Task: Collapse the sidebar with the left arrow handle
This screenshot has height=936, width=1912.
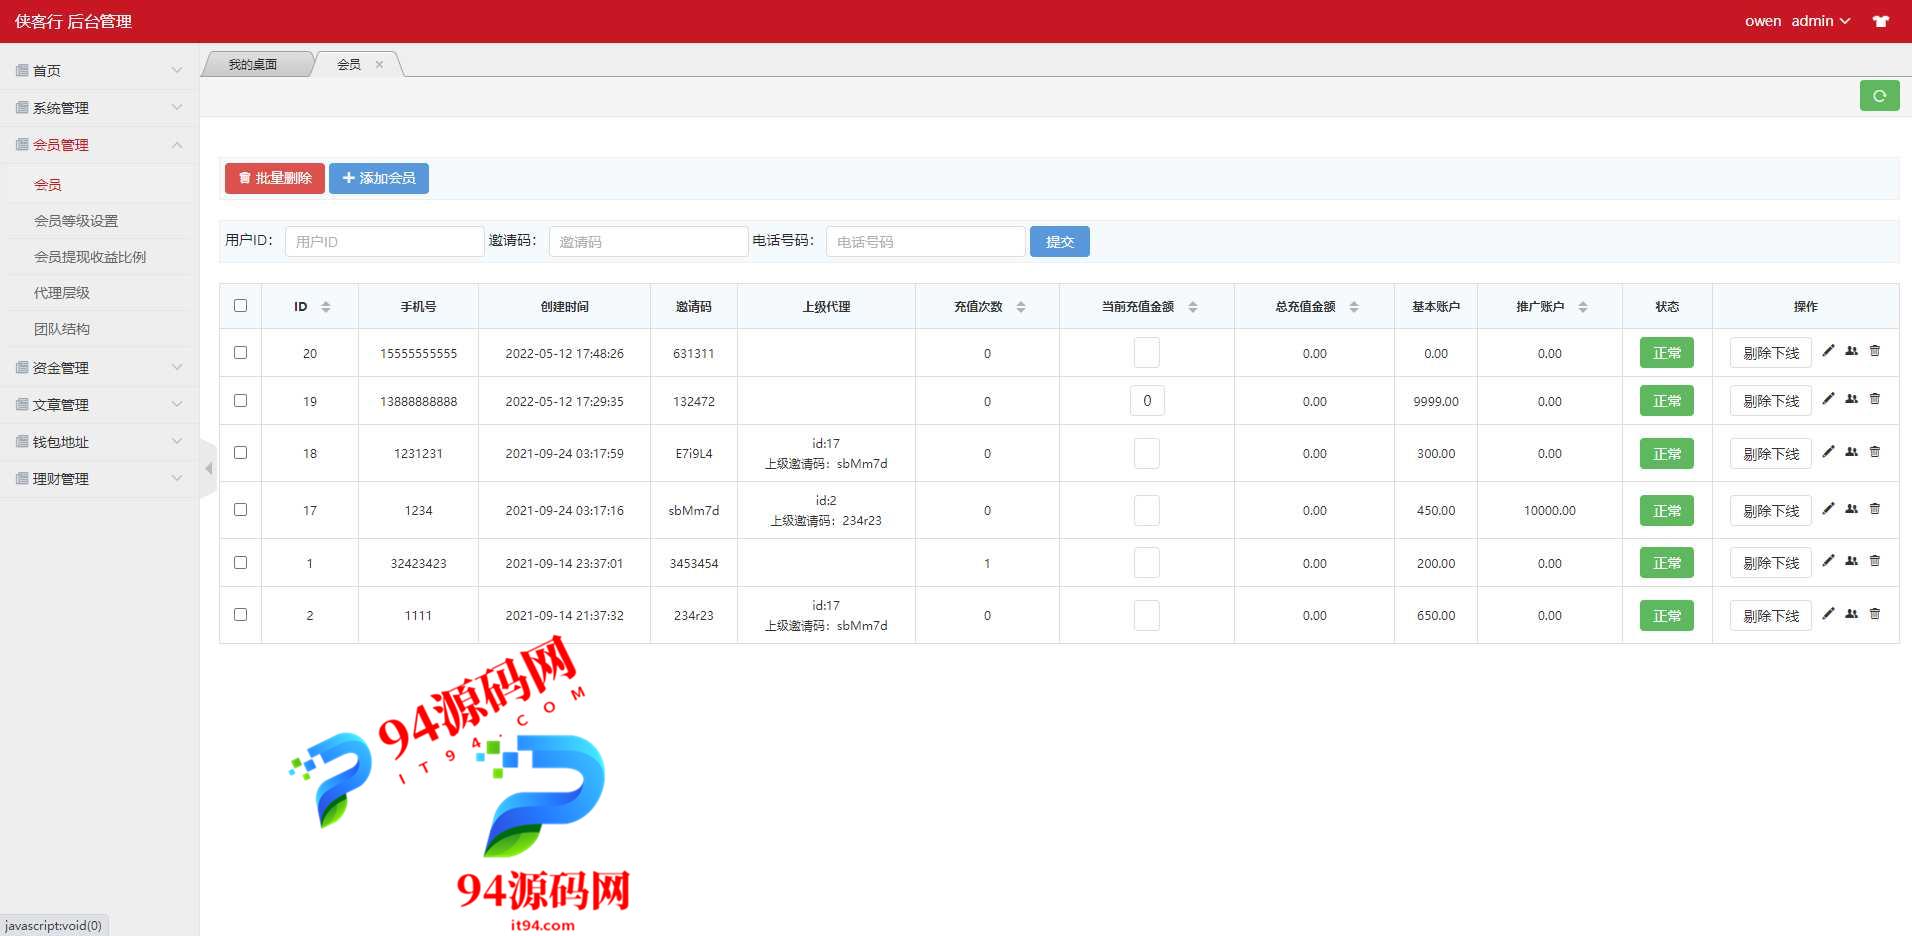Action: click(208, 468)
